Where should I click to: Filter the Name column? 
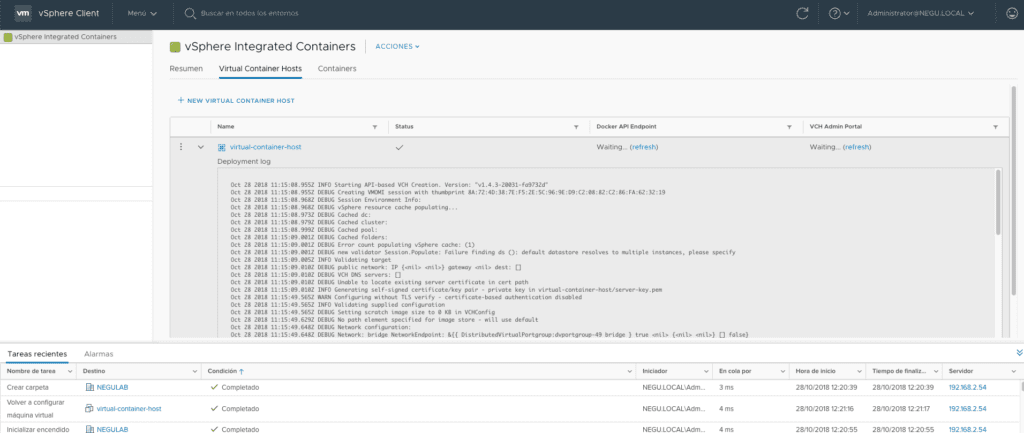[x=374, y=127]
